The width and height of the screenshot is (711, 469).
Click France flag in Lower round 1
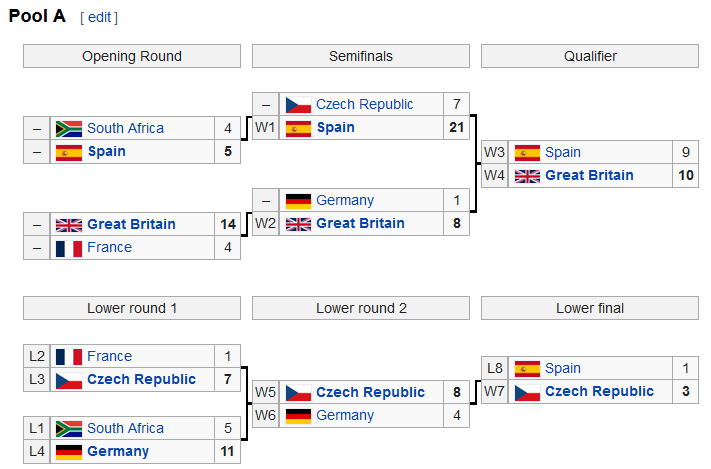[x=68, y=356]
